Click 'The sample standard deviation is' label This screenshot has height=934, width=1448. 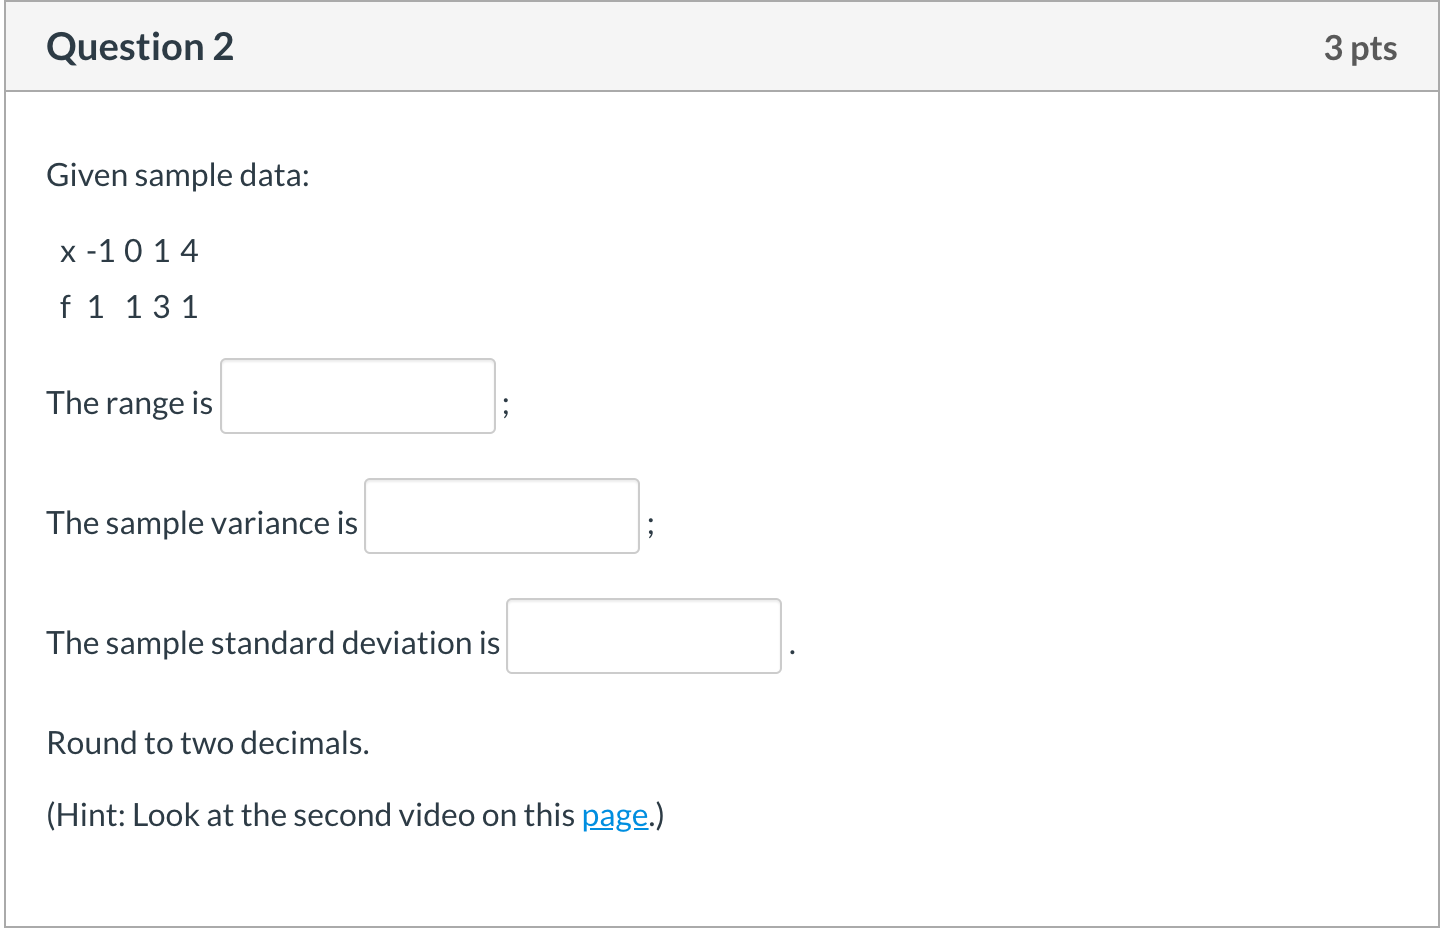pos(273,643)
